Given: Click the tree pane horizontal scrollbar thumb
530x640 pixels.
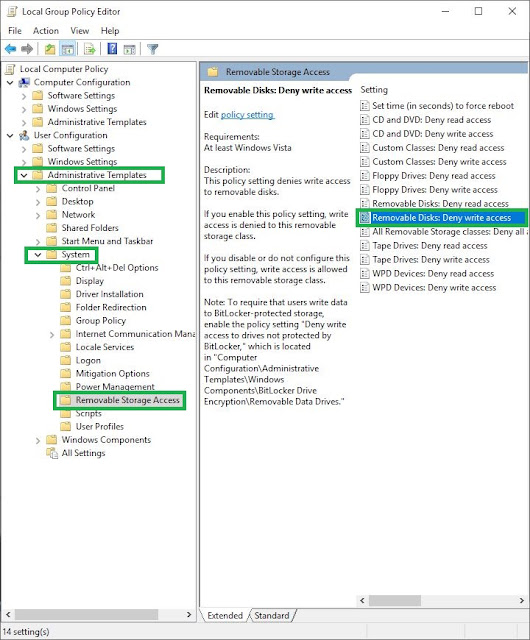Looking at the screenshot, I should tap(87, 615).
